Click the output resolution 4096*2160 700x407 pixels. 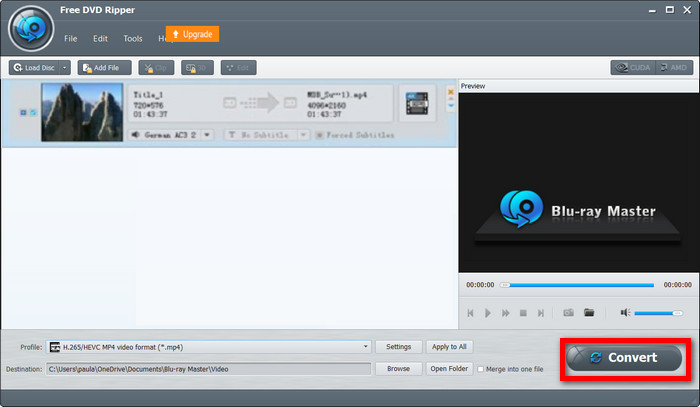point(326,105)
